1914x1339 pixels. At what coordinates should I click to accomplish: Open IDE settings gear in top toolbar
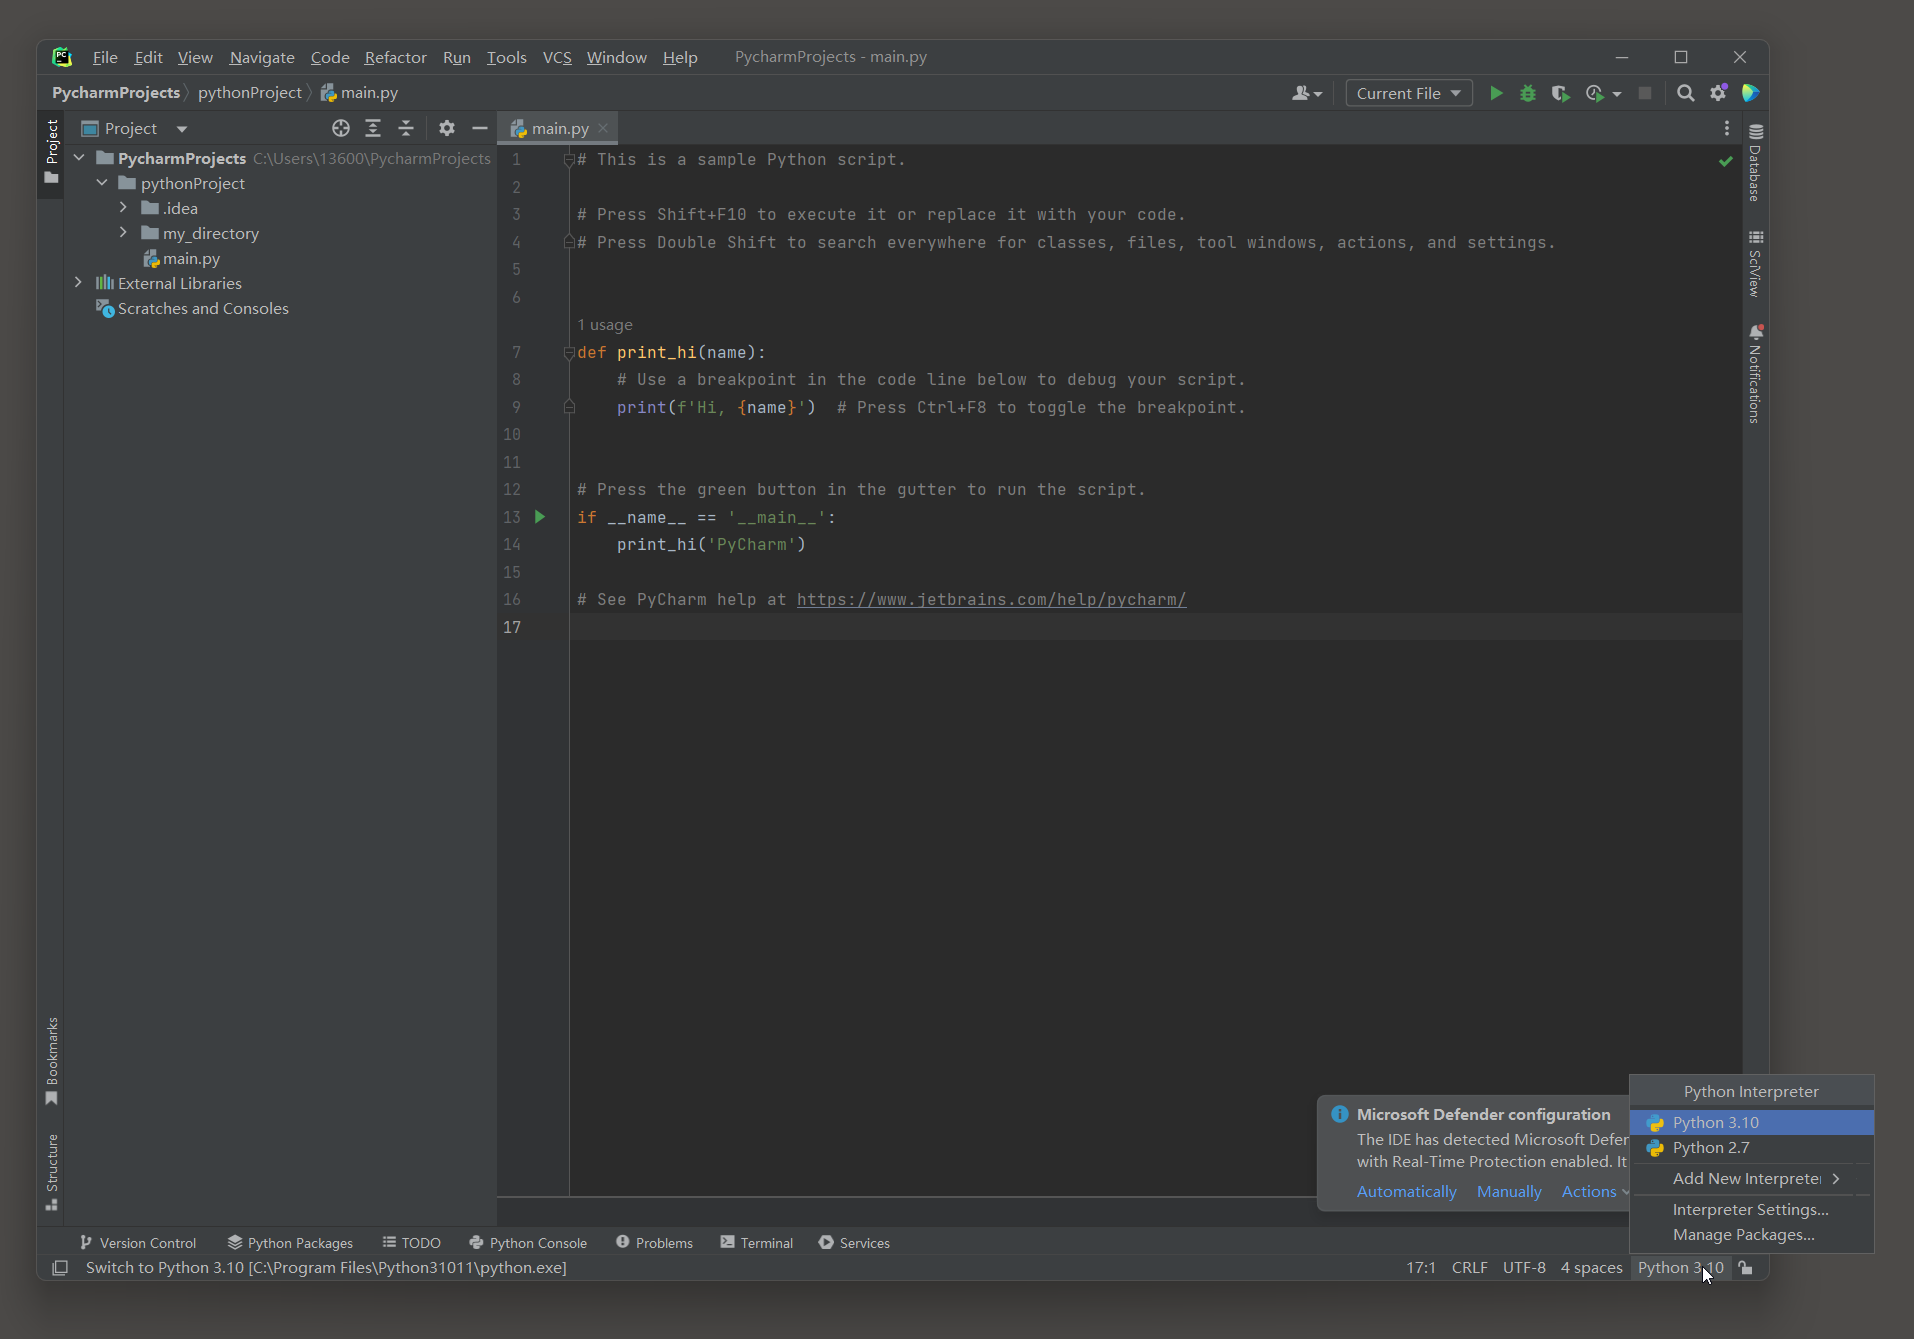(1718, 93)
